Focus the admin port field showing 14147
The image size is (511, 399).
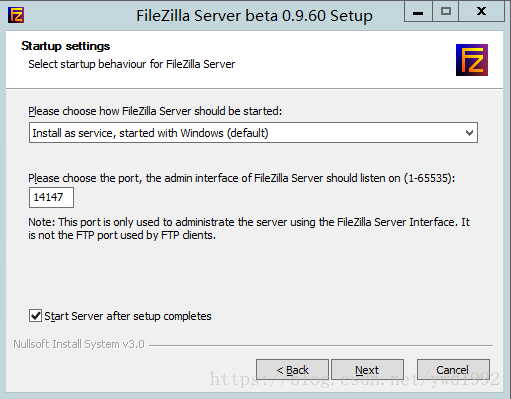pos(51,197)
